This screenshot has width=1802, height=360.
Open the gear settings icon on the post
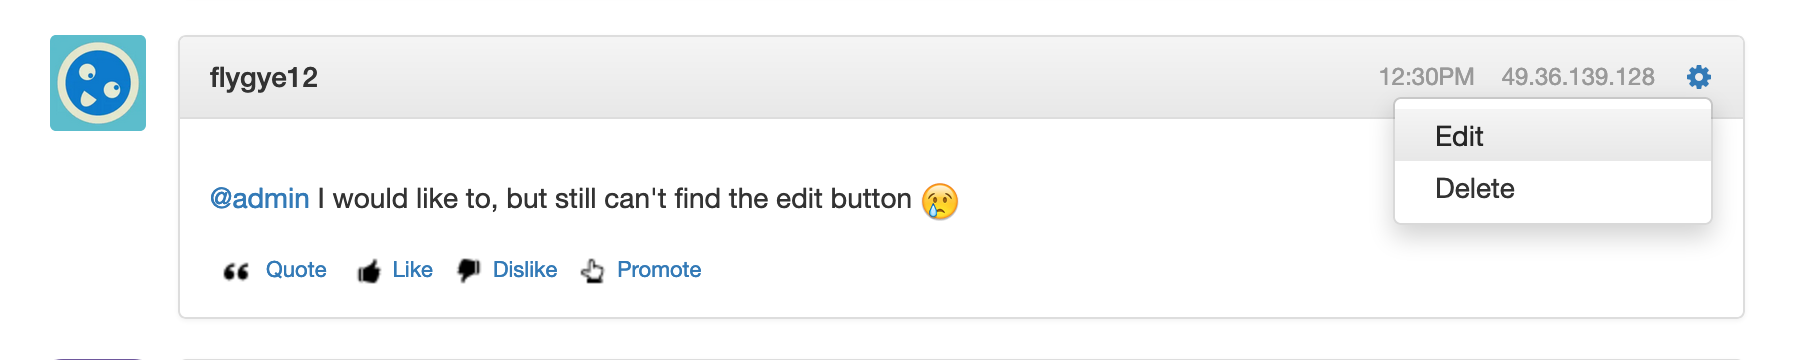pyautogui.click(x=1698, y=77)
